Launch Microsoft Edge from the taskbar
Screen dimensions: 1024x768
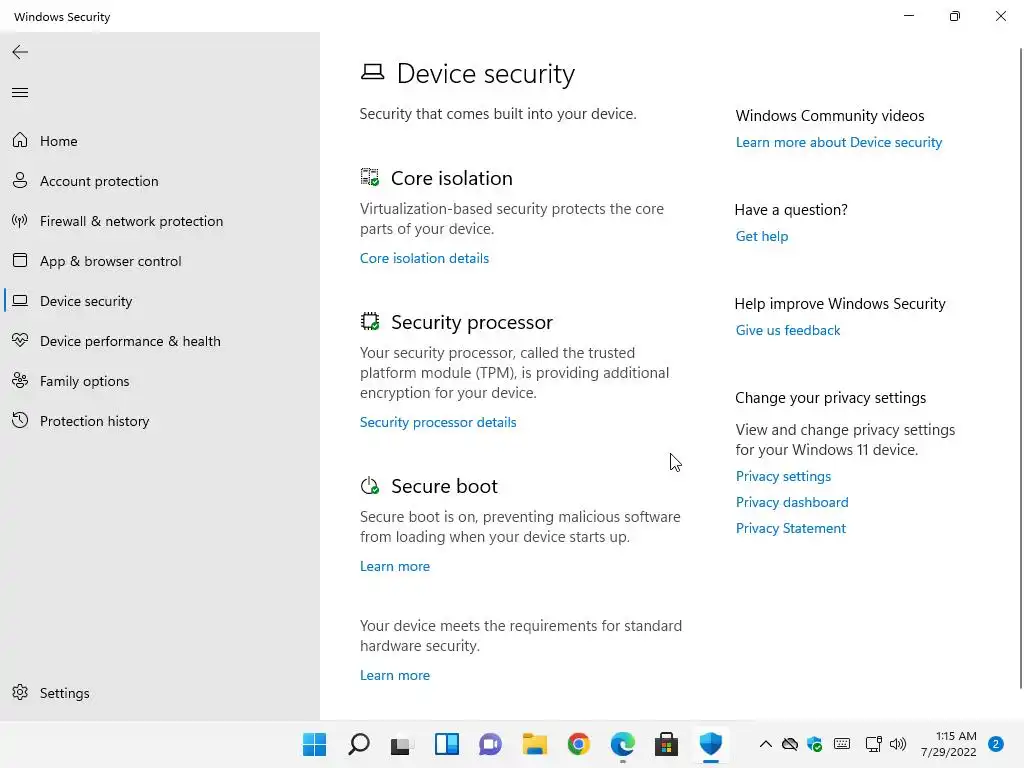tap(622, 744)
